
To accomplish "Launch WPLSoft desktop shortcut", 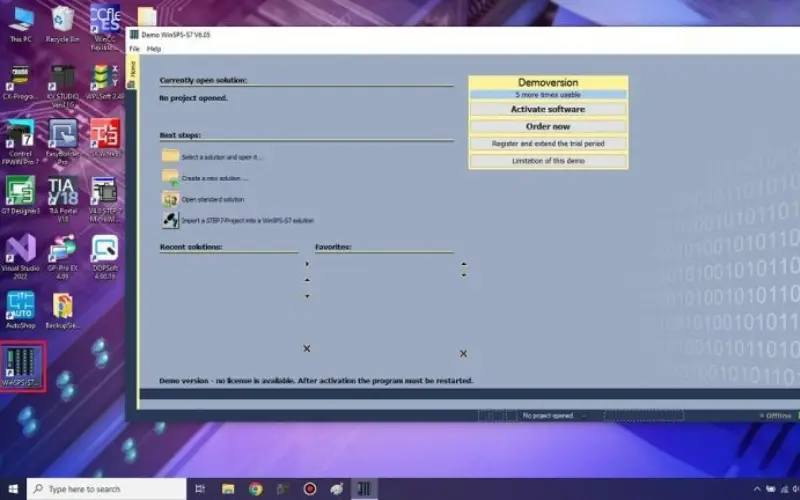I will pyautogui.click(x=105, y=82).
